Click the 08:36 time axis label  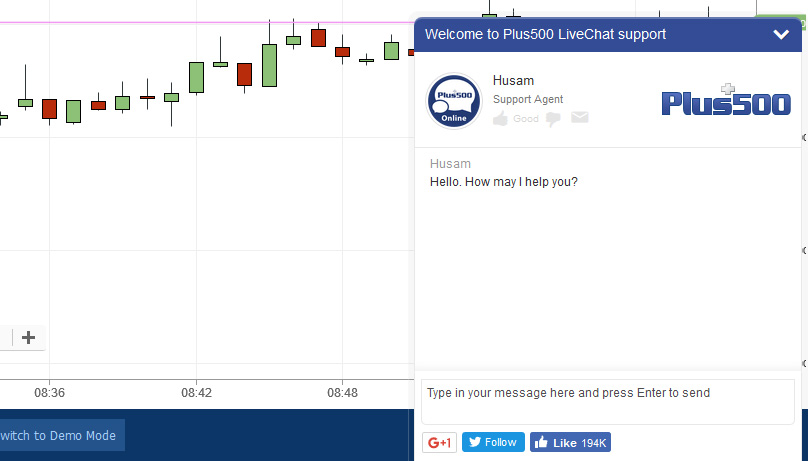49,392
